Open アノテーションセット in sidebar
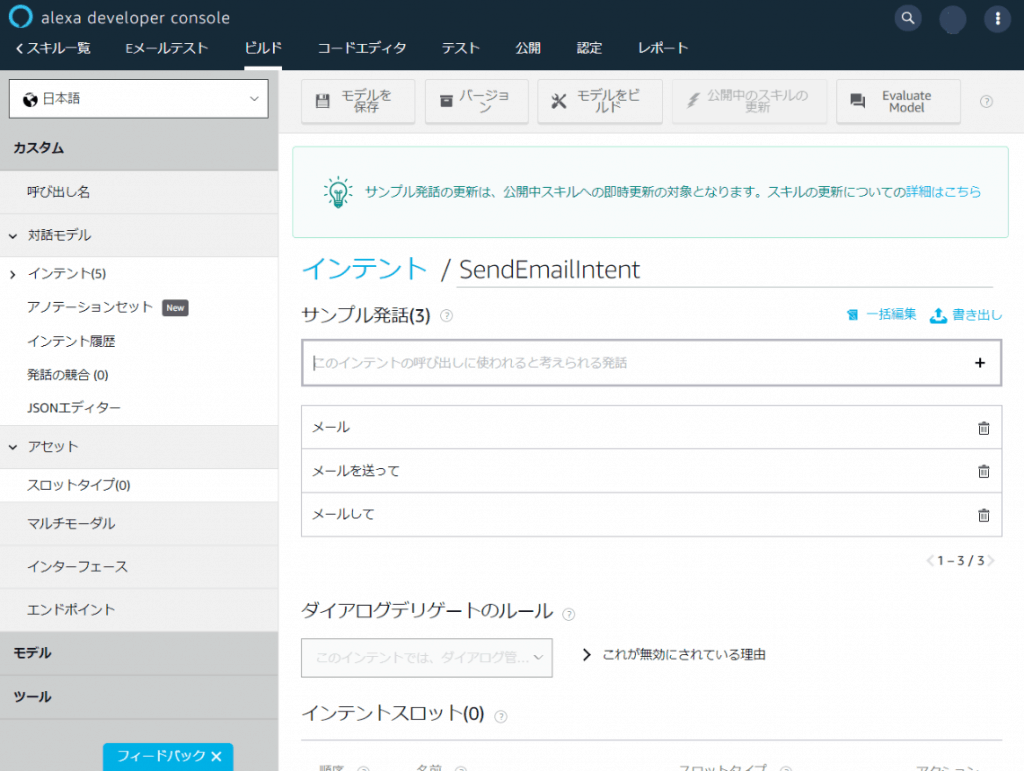 tap(90, 307)
